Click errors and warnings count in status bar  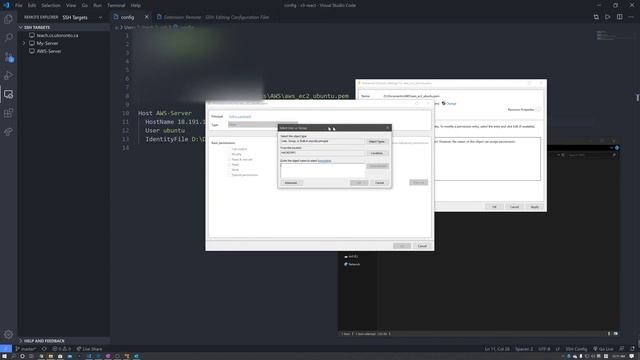pyautogui.click(x=62, y=349)
